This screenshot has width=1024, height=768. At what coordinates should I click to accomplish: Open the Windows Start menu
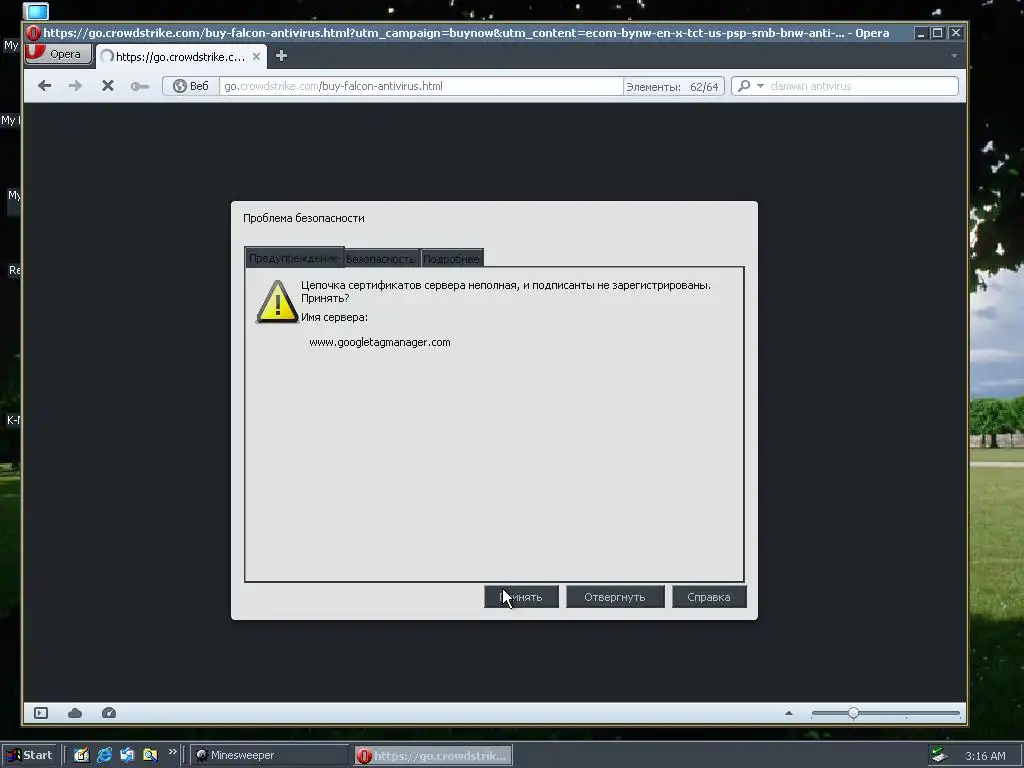click(30, 755)
